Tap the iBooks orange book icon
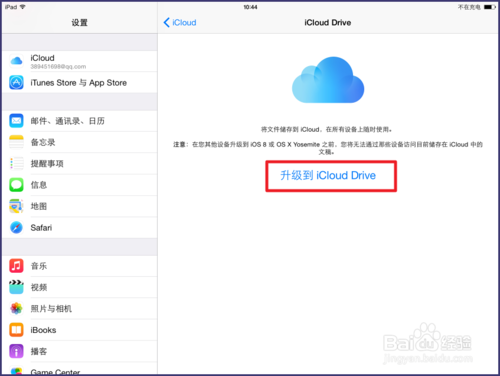 (x=16, y=330)
